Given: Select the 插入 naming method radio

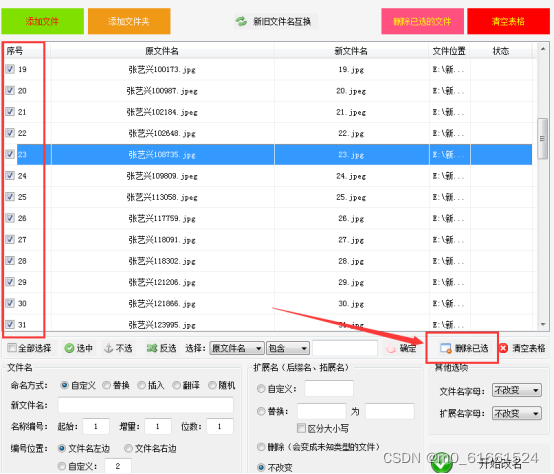Looking at the screenshot, I should [x=141, y=385].
